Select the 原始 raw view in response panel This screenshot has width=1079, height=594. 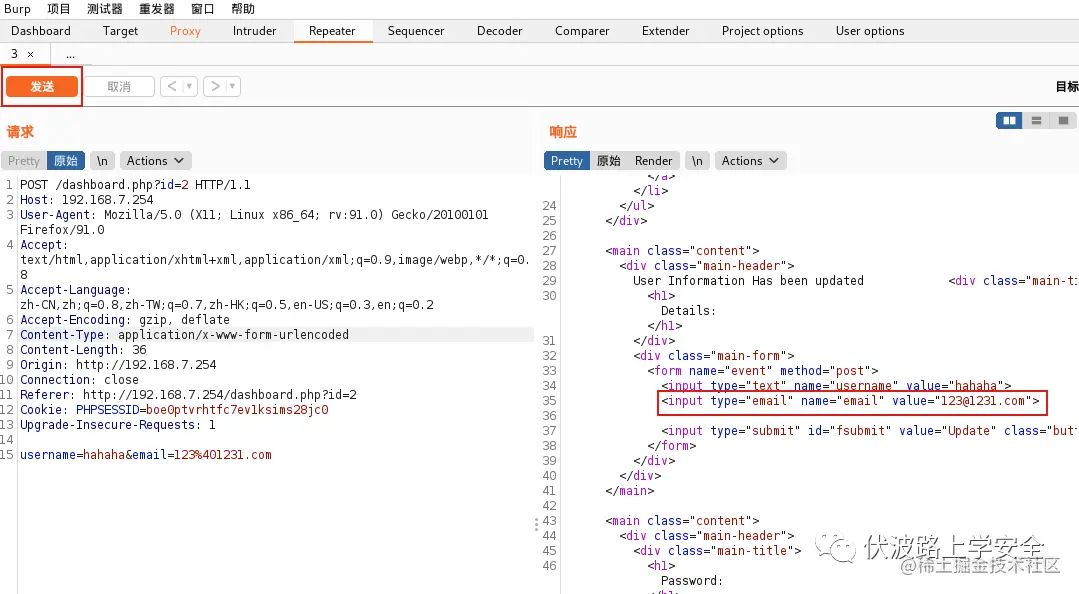tap(608, 160)
